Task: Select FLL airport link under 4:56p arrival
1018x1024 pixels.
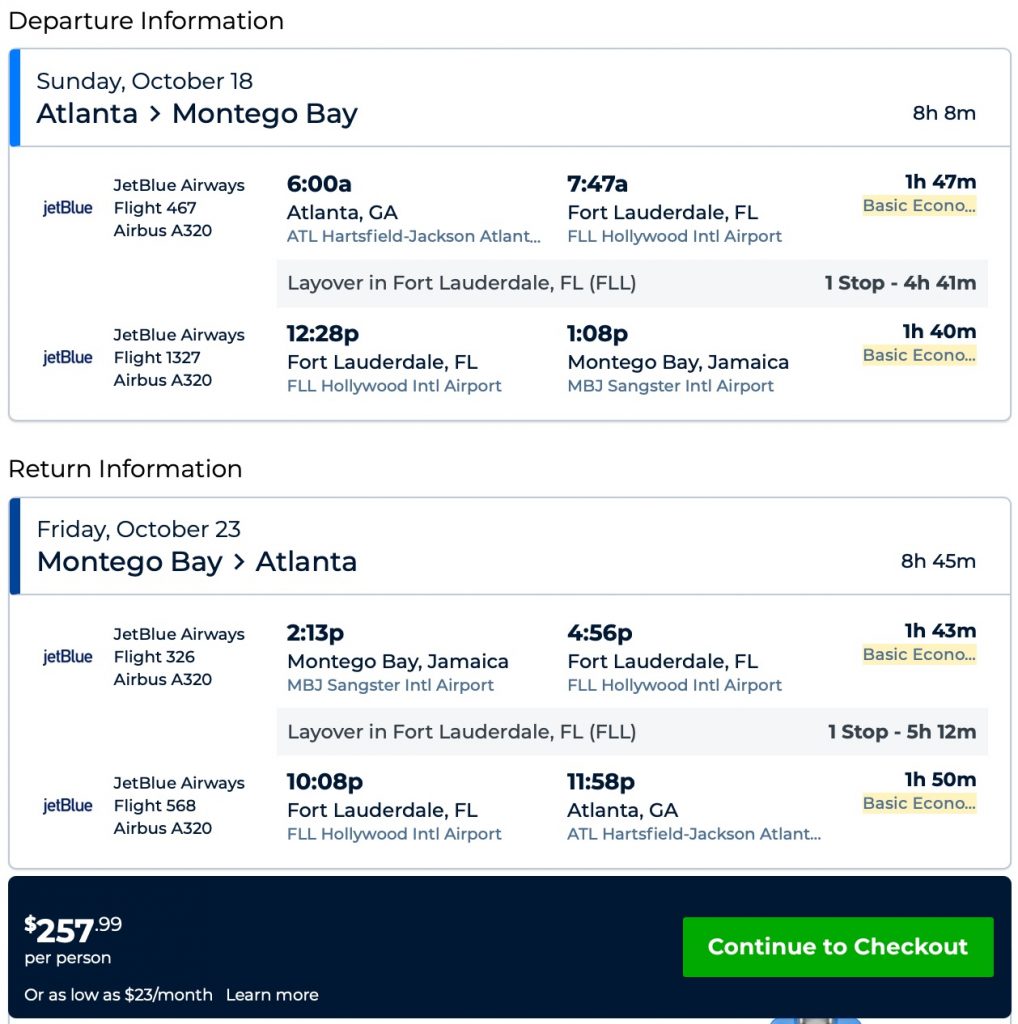Action: tap(675, 686)
